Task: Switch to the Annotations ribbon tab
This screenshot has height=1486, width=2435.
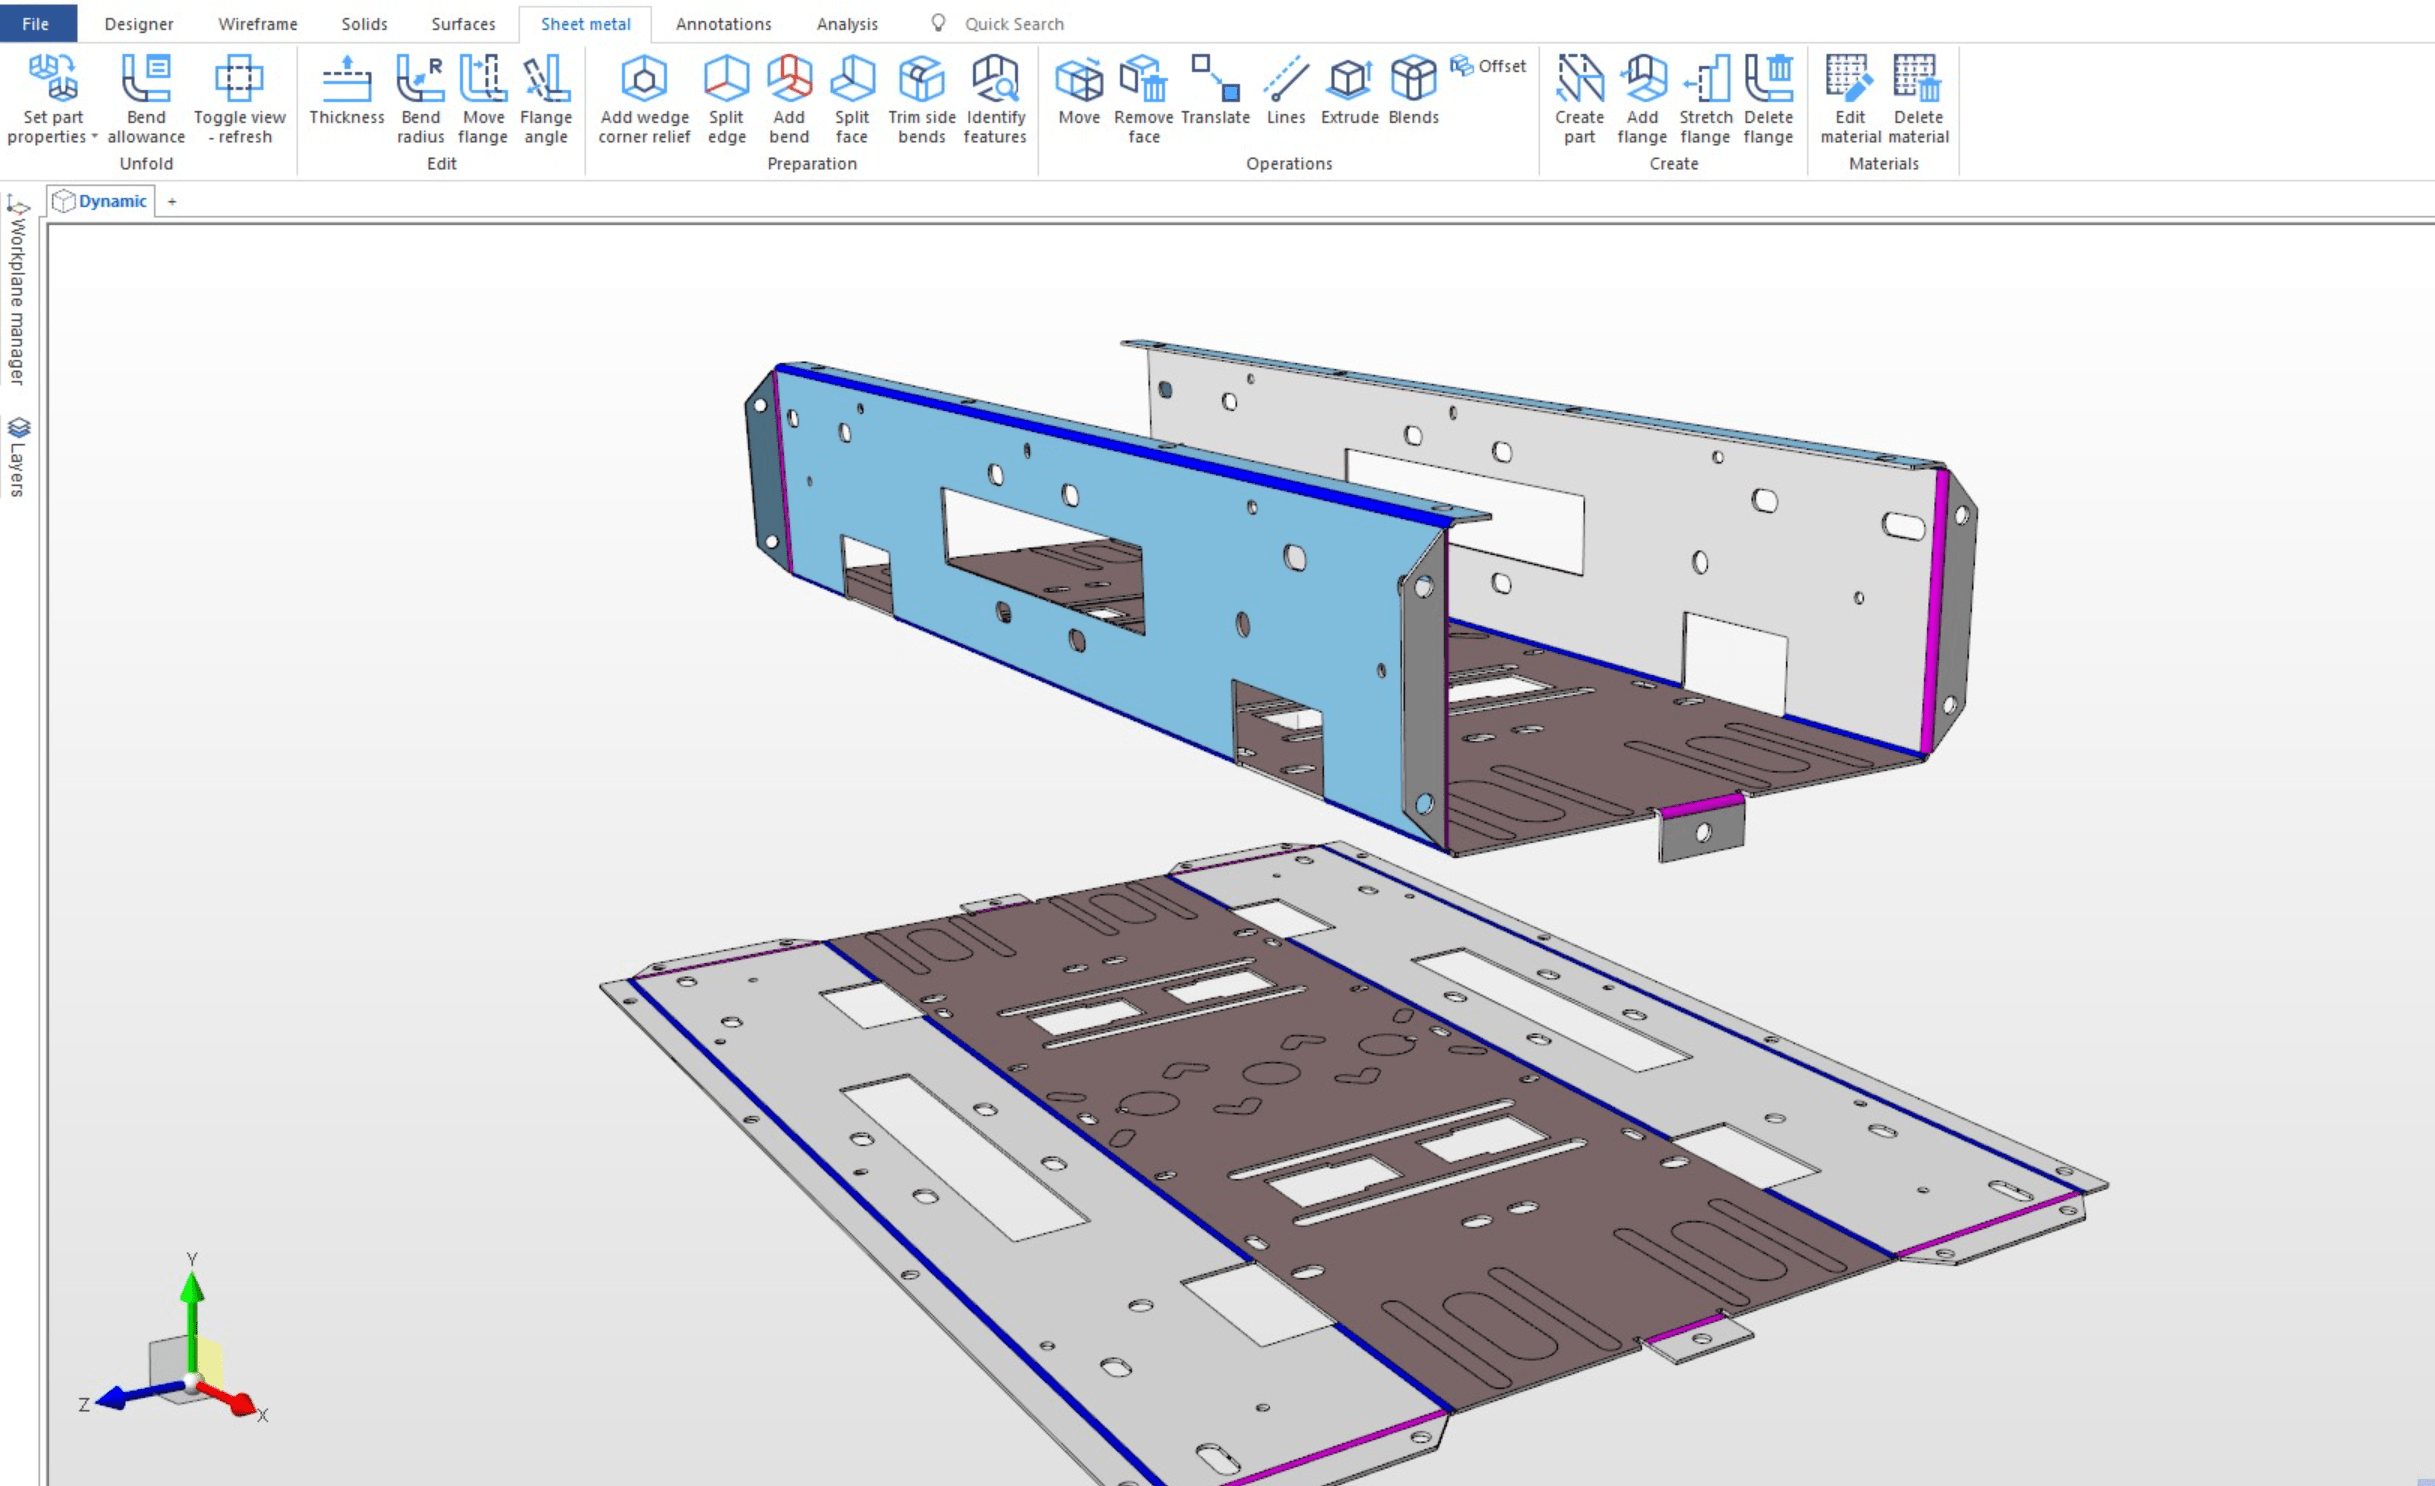Action: tap(722, 23)
